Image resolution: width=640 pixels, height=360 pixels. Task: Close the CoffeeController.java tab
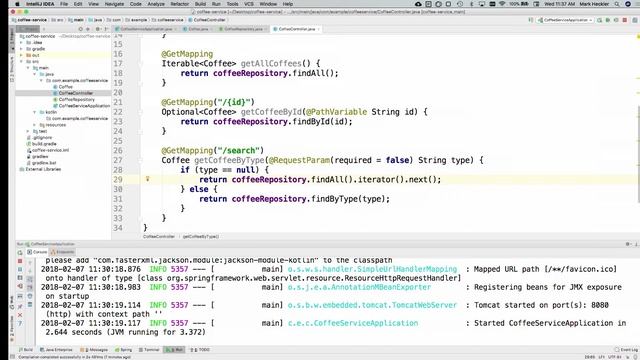coord(318,29)
